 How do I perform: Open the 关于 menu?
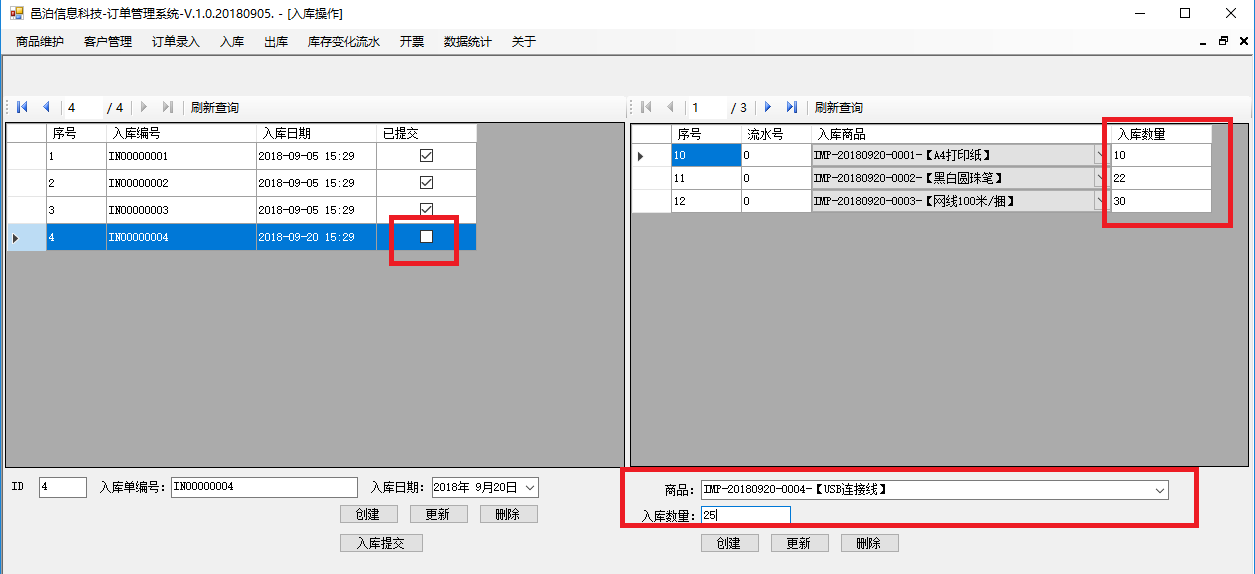(524, 42)
